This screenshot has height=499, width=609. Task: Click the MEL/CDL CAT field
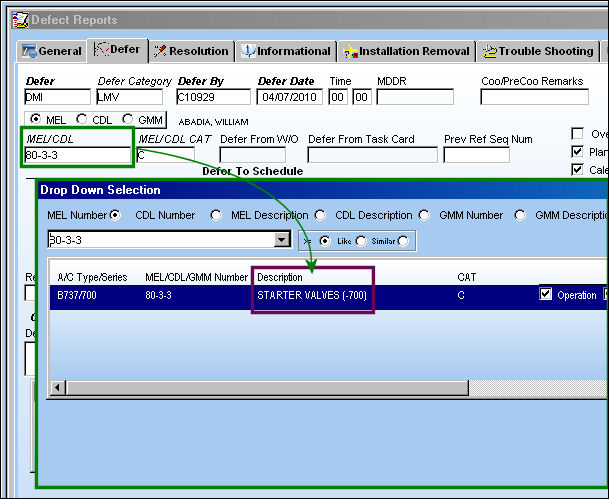166,155
